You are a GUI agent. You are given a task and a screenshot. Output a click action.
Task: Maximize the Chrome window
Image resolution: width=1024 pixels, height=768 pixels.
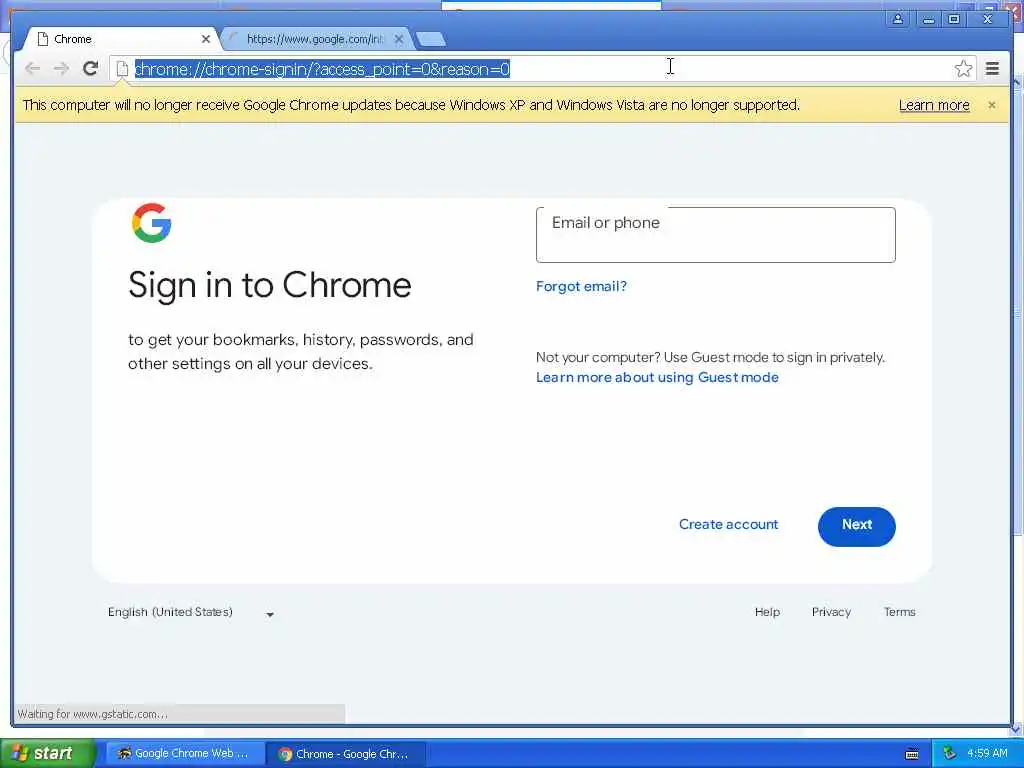tap(953, 19)
